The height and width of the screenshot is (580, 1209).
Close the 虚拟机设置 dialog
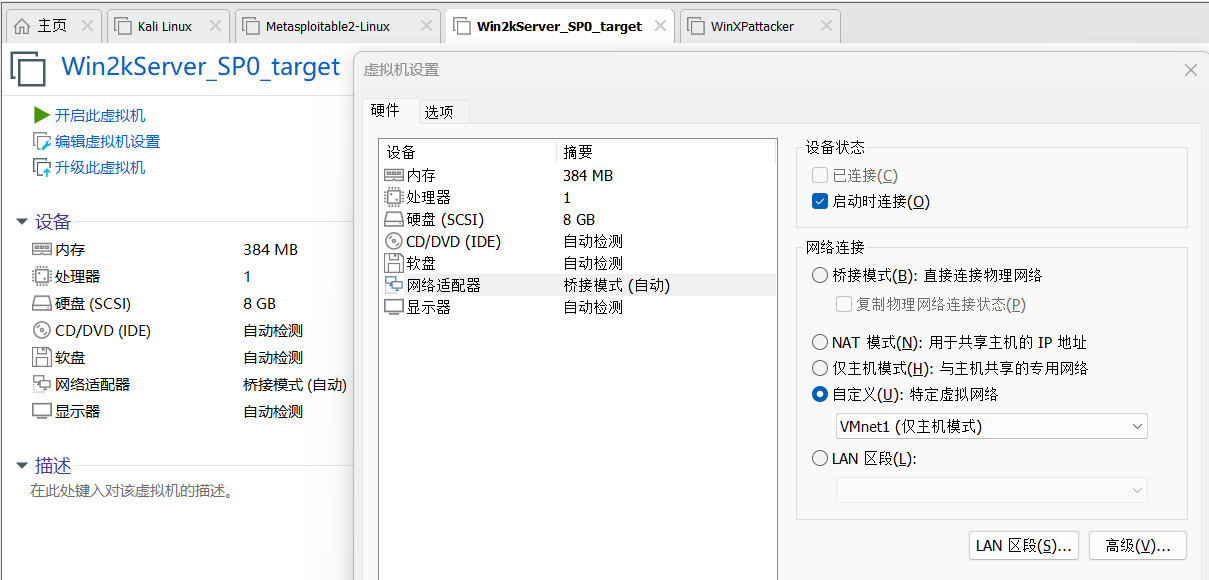[x=1190, y=70]
